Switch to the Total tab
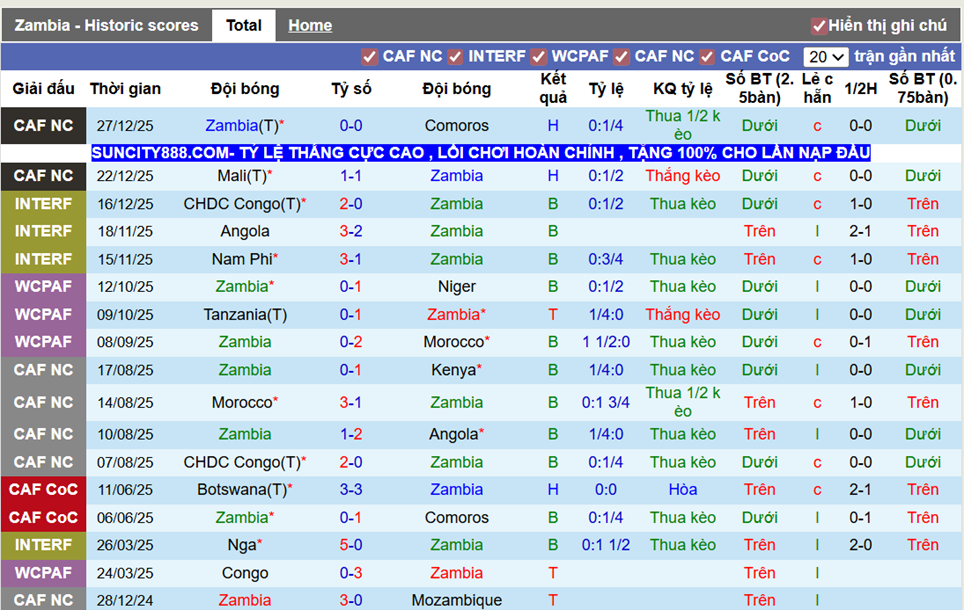Viewport: 964px width, 610px height. (243, 25)
